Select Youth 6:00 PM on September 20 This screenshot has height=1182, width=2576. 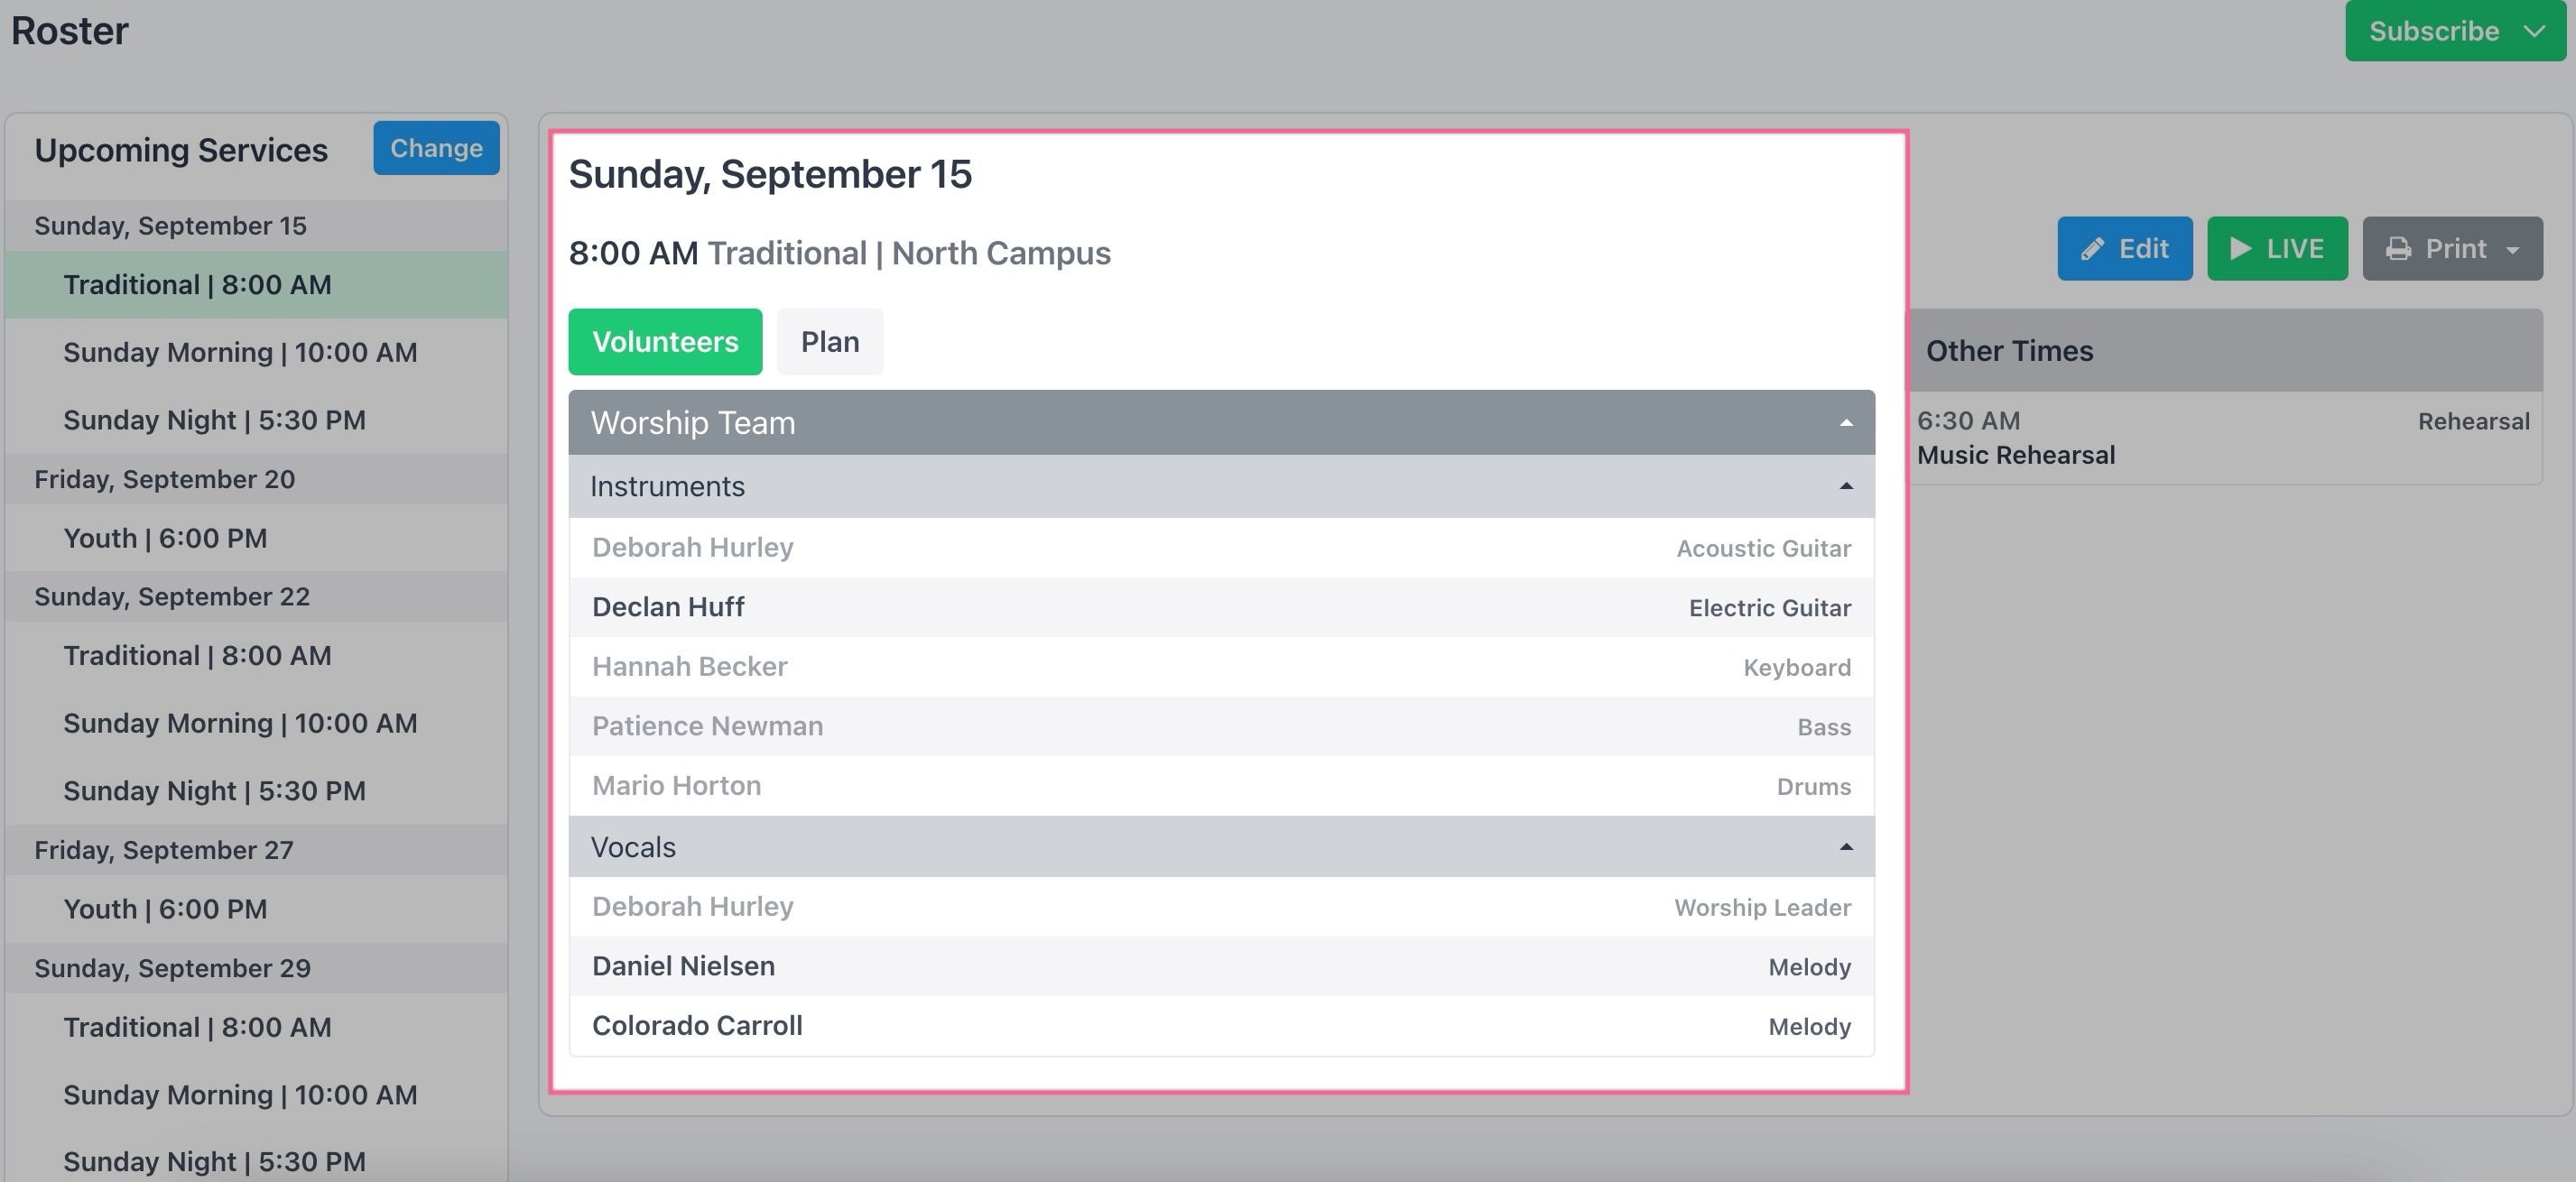165,538
